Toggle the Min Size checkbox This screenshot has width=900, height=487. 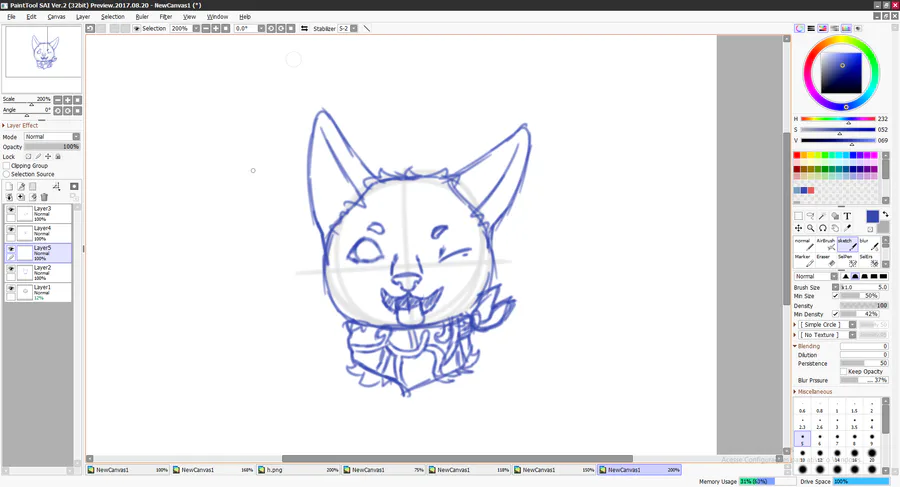835,296
